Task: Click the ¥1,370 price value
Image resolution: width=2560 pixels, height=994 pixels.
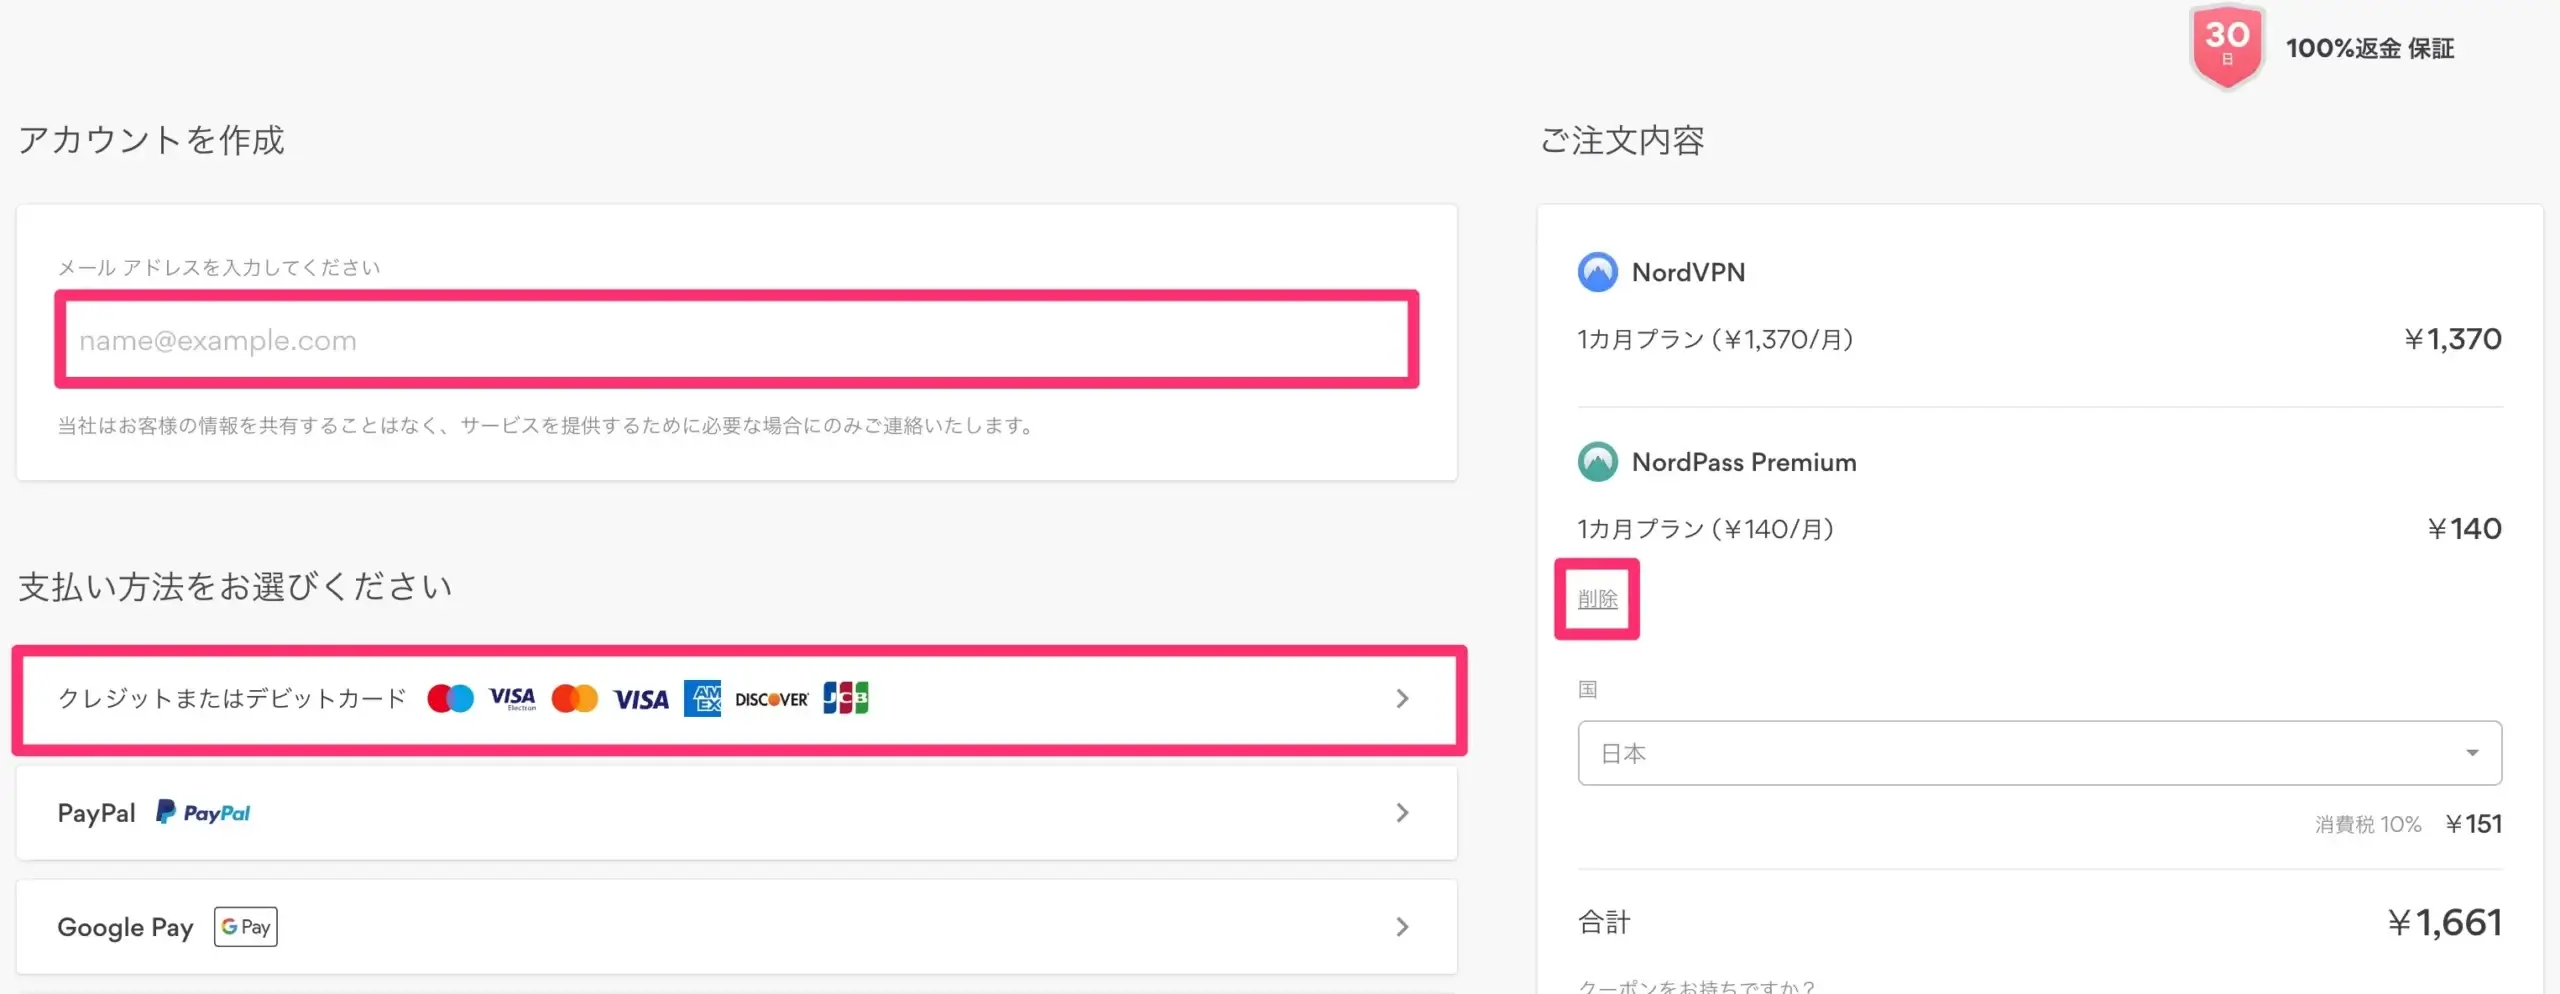Action: 2453,339
